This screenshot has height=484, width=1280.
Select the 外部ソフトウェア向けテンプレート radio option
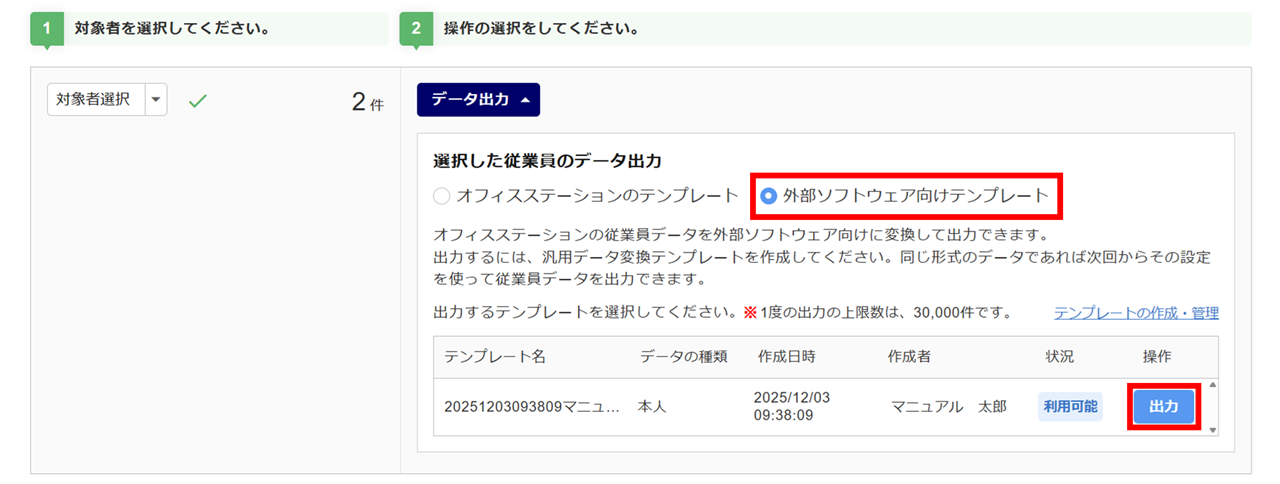click(x=768, y=196)
